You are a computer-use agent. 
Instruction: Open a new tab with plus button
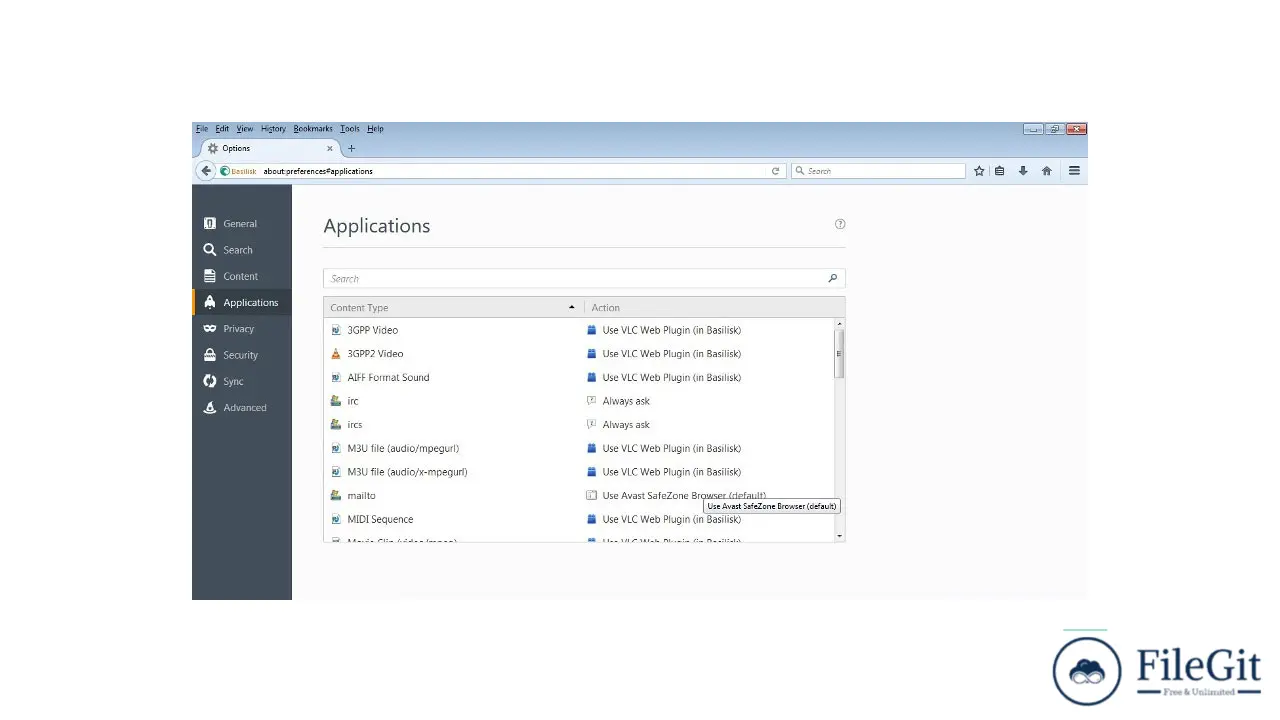point(351,149)
